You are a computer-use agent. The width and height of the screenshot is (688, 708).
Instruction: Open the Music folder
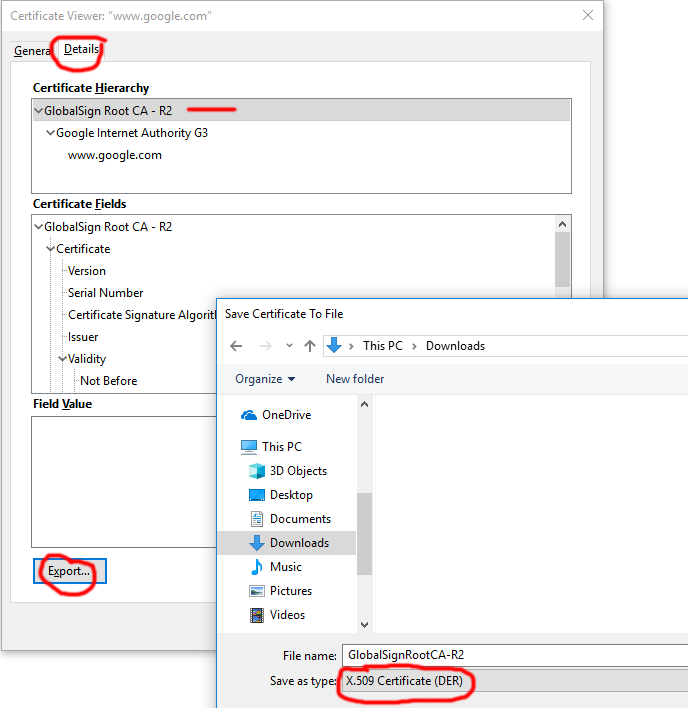point(286,567)
